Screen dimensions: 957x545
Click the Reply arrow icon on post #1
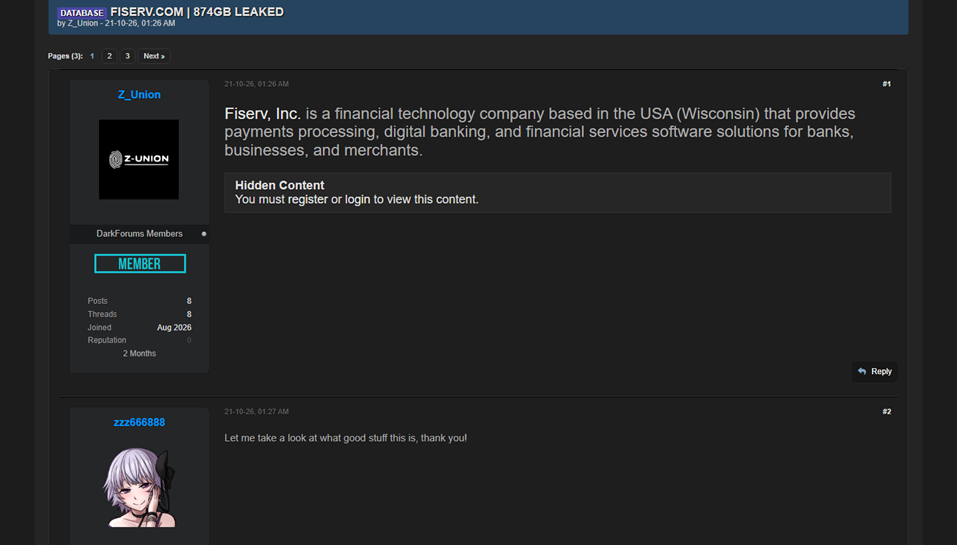[862, 371]
